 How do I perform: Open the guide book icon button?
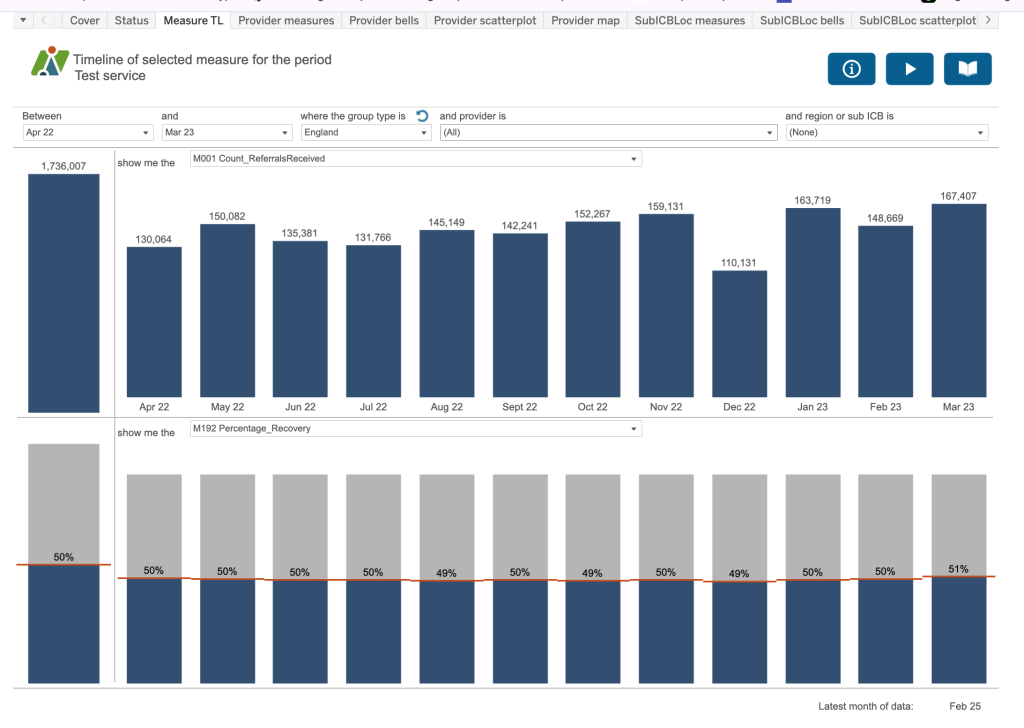967,69
